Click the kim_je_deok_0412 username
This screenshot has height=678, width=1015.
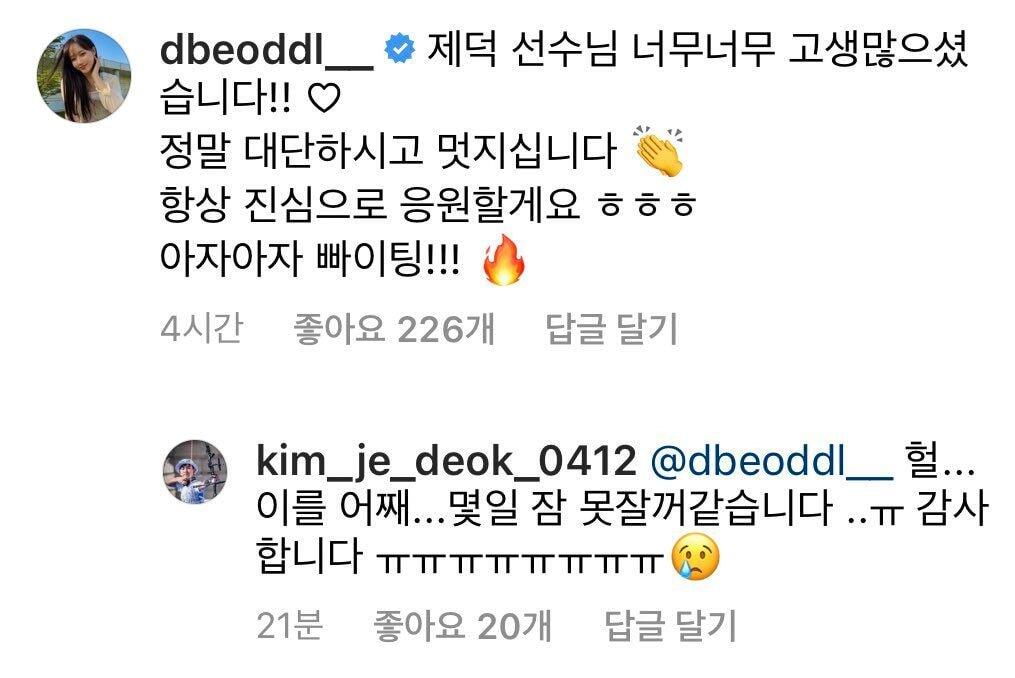click(446, 460)
